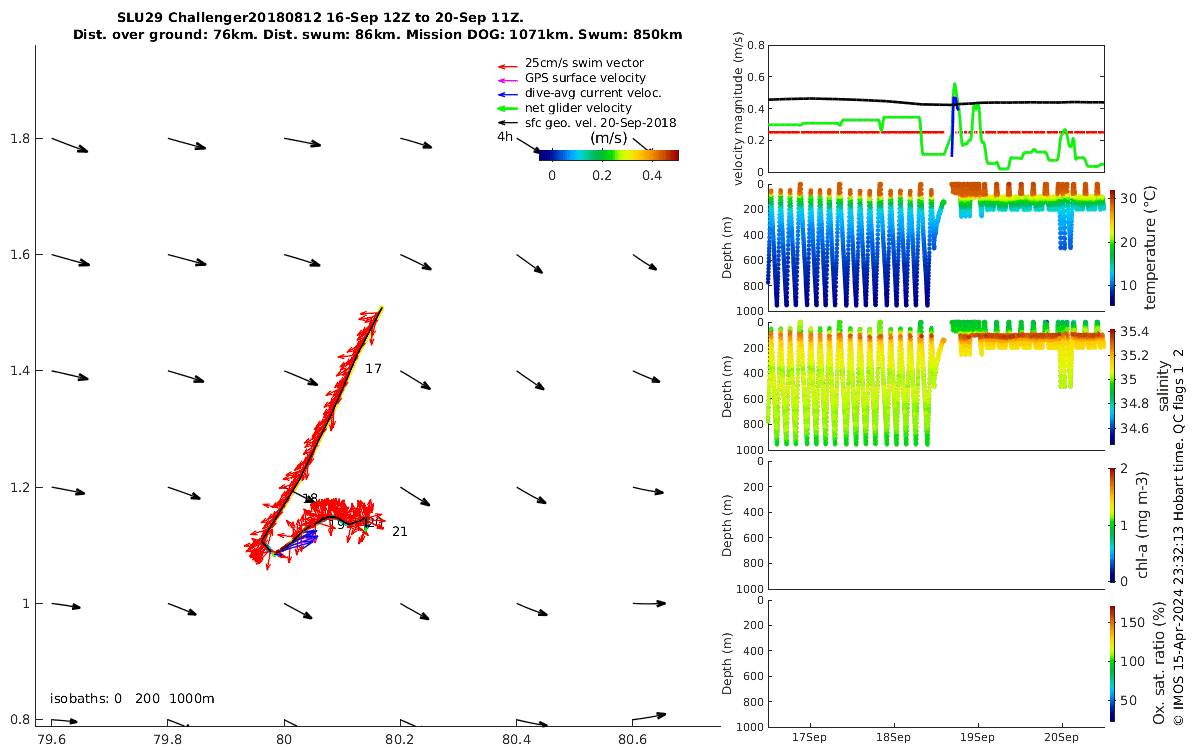Click the blue spike in velocity magnitude plot
The height and width of the screenshot is (750, 1200).
[953, 126]
